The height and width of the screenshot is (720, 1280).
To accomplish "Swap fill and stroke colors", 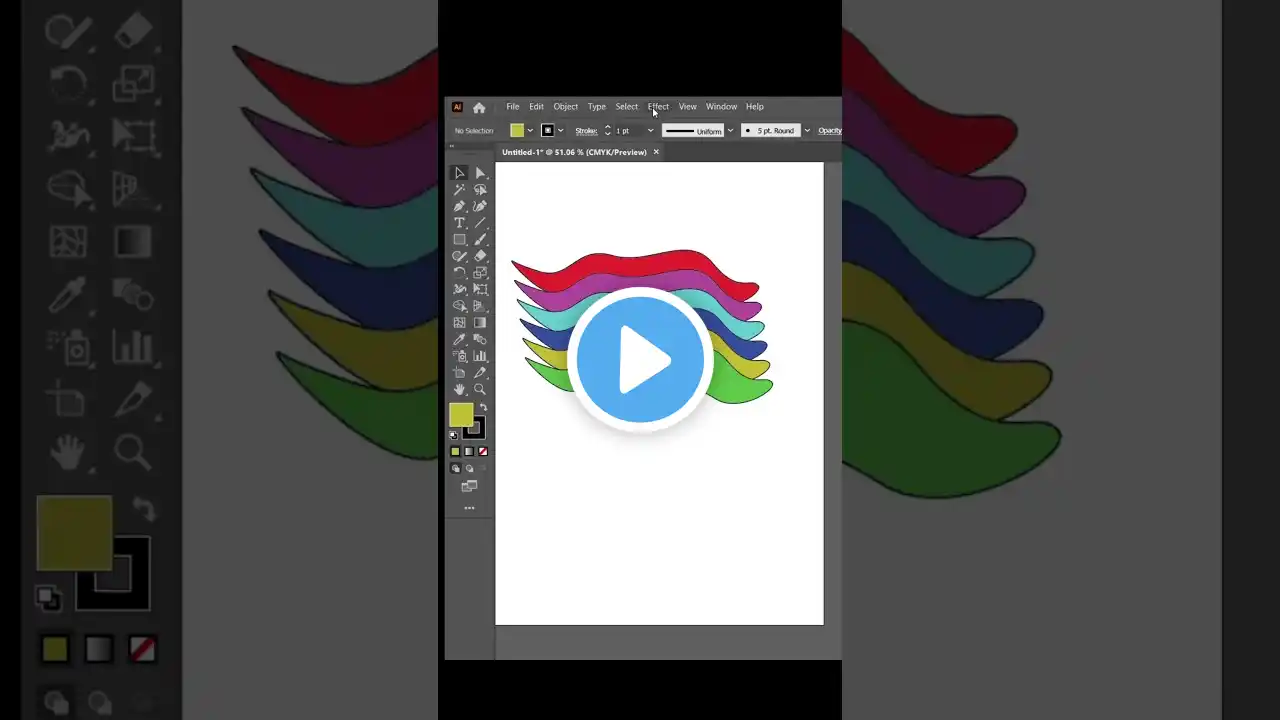I will pyautogui.click(x=483, y=408).
